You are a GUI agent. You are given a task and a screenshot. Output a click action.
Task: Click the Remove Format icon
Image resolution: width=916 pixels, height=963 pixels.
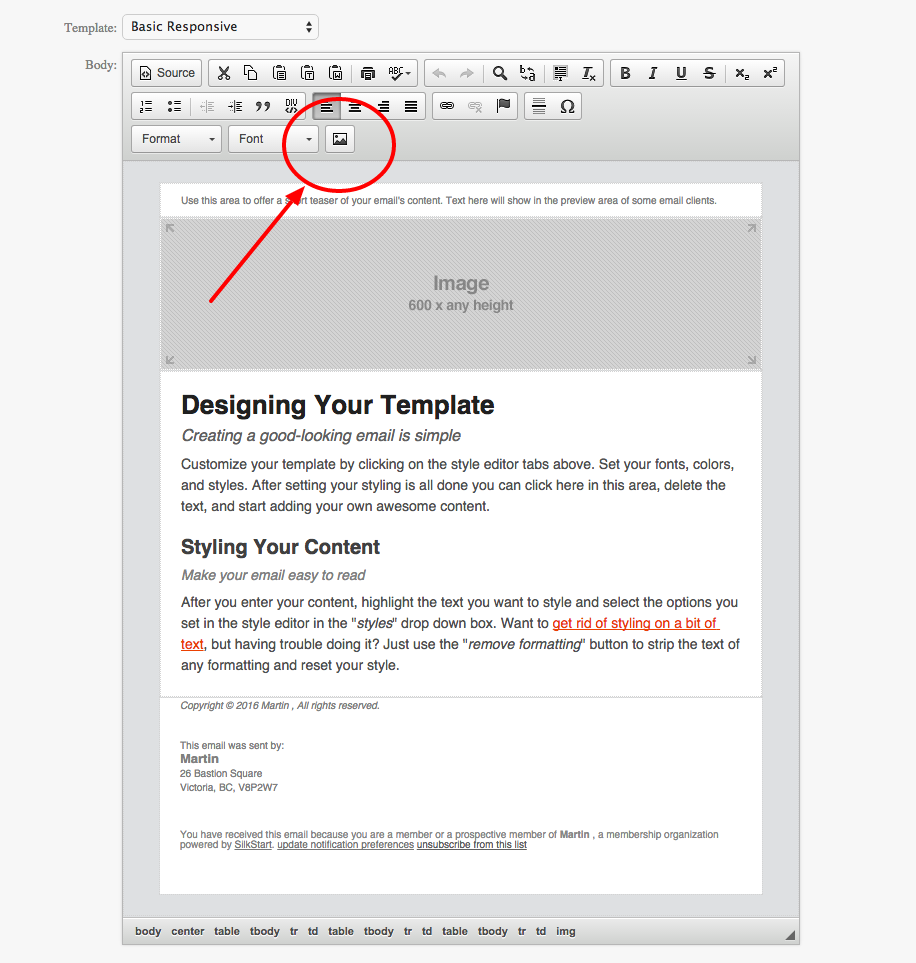[x=589, y=73]
